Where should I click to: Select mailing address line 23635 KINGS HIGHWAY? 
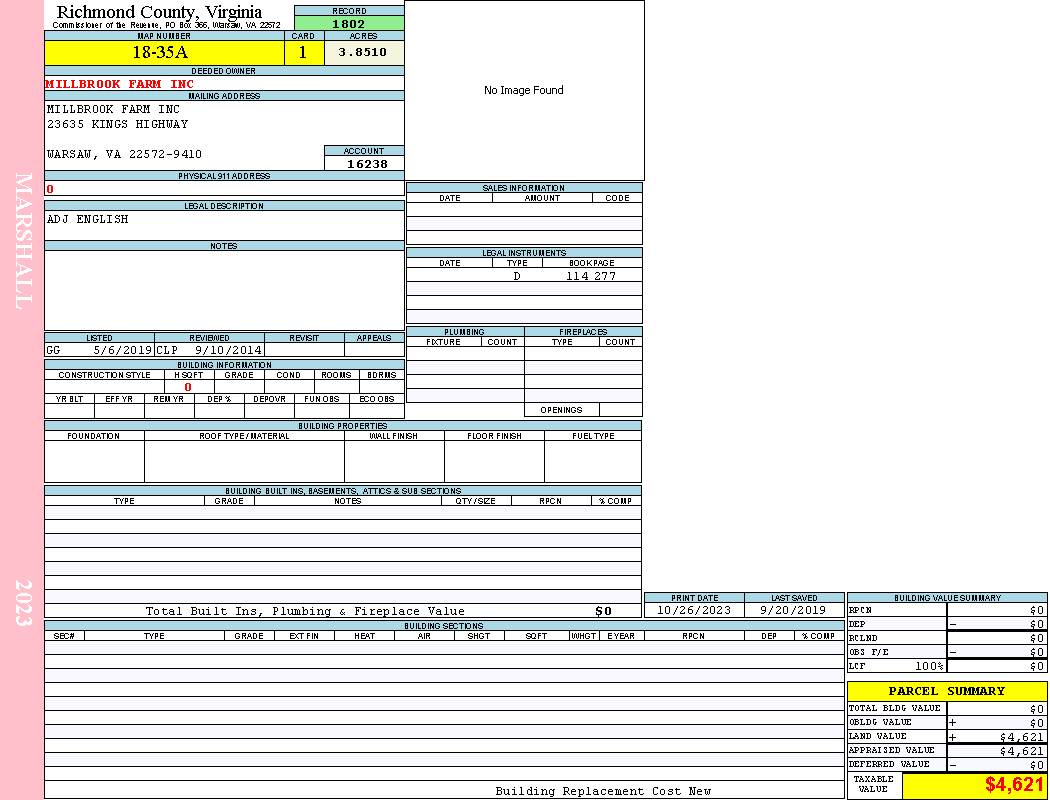click(117, 124)
